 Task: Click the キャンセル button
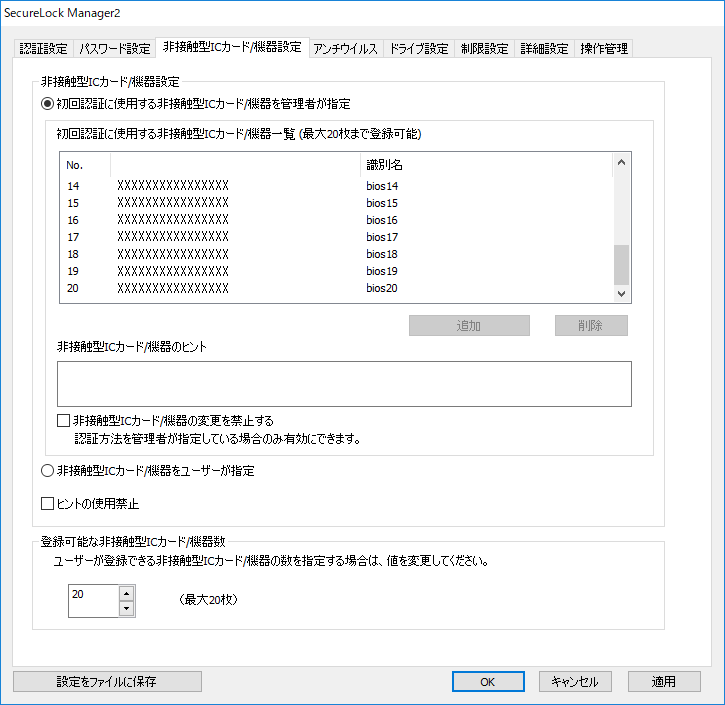click(x=575, y=681)
